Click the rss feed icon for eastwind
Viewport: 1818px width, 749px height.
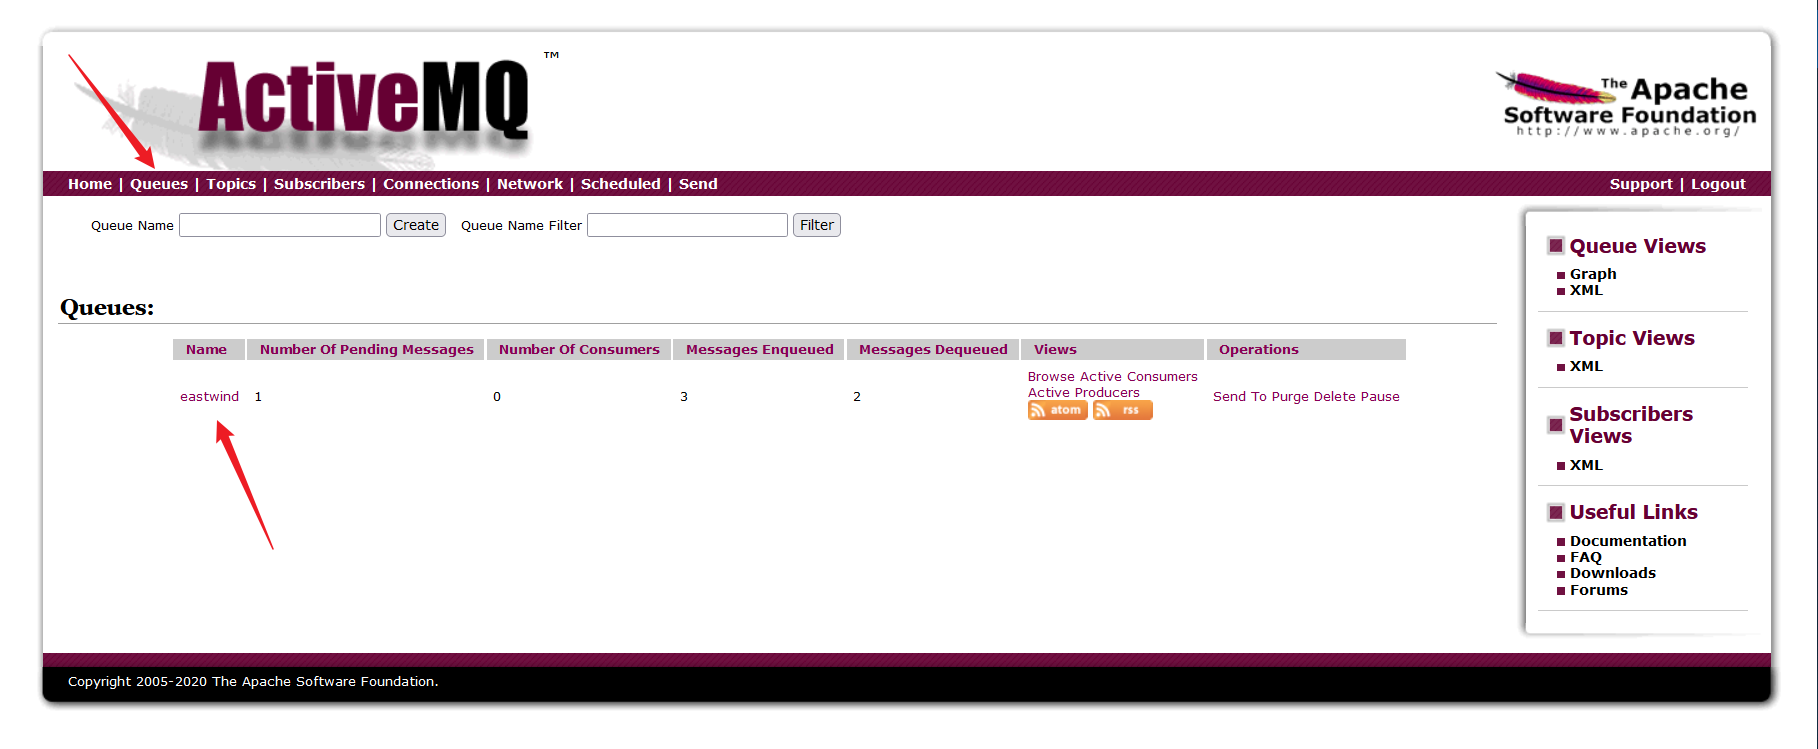click(x=1123, y=410)
